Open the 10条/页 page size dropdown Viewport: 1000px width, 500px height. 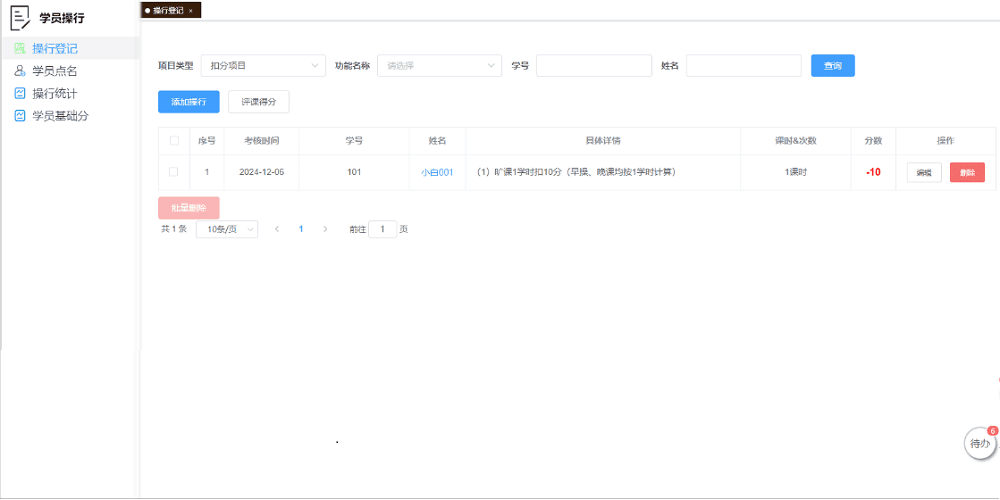226,229
